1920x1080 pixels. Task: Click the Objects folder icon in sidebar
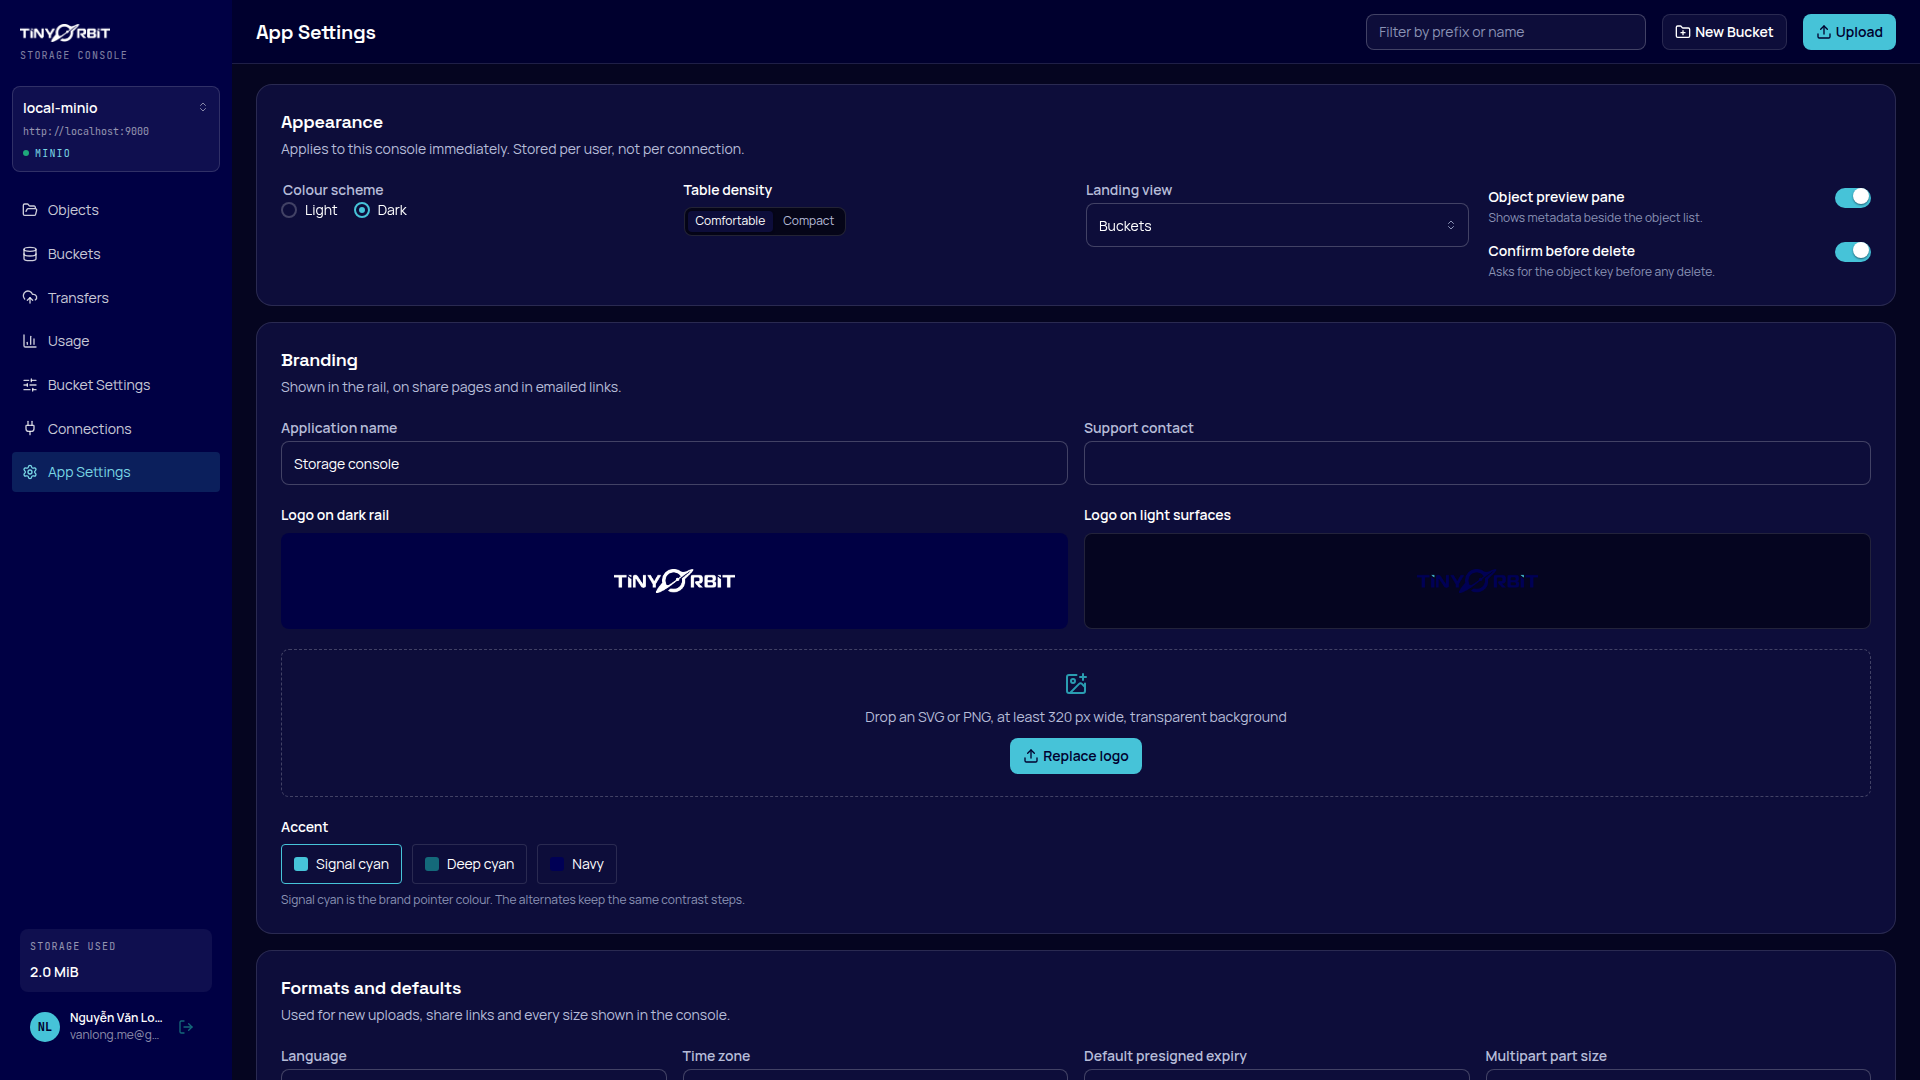click(30, 210)
